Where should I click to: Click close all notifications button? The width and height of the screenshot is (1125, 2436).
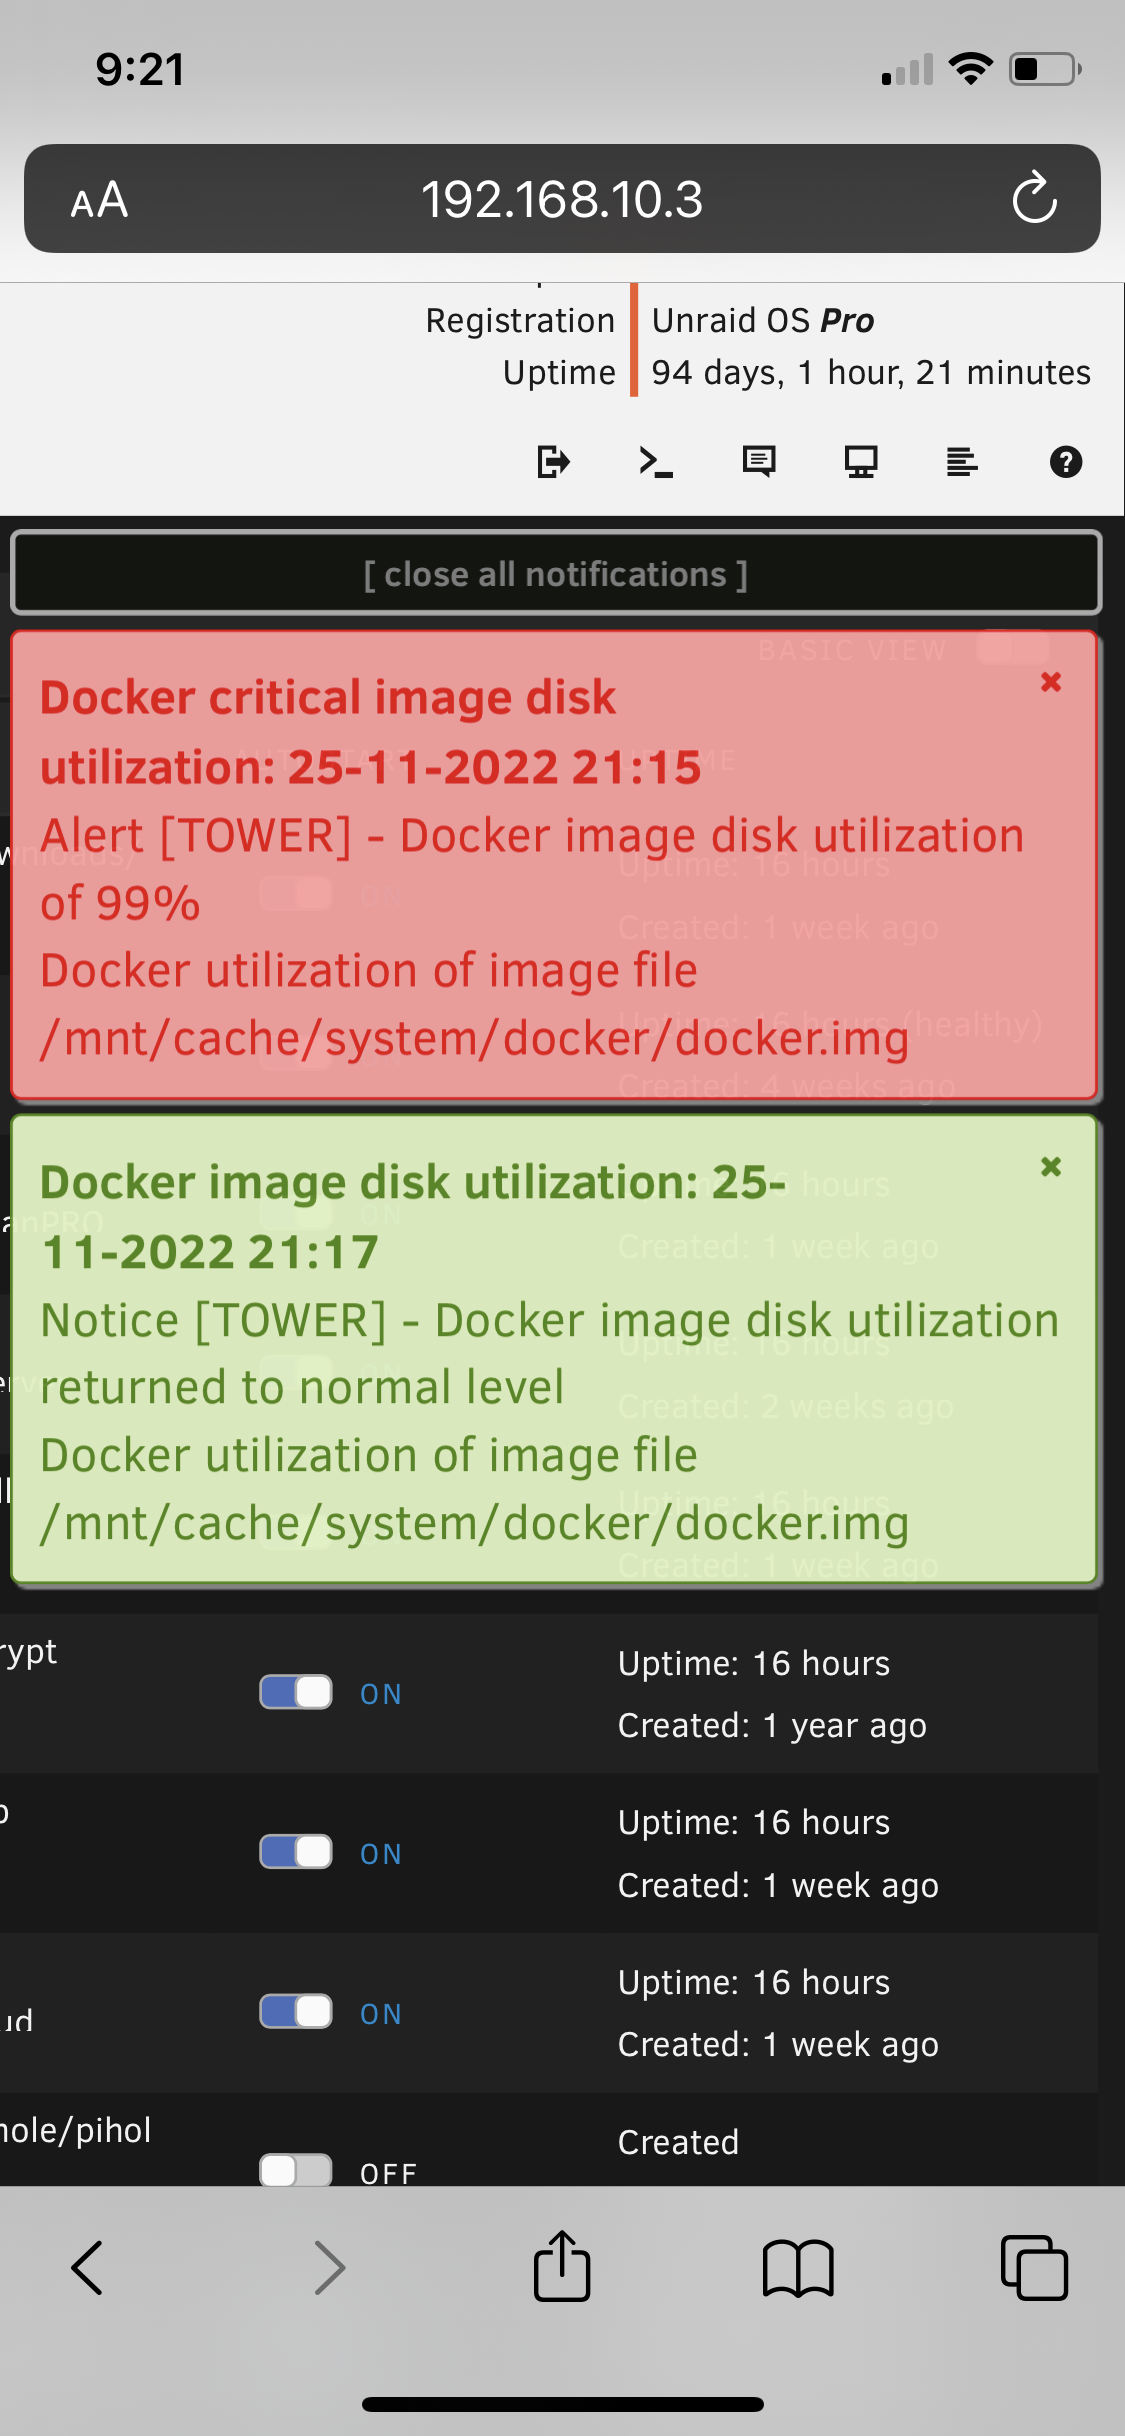(x=556, y=573)
